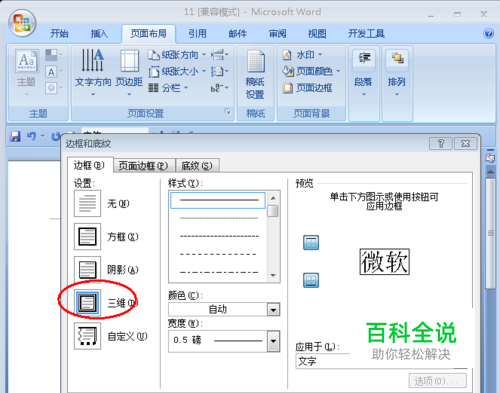Select Borders (边框) dialog tab
The width and height of the screenshot is (500, 393).
89,165
